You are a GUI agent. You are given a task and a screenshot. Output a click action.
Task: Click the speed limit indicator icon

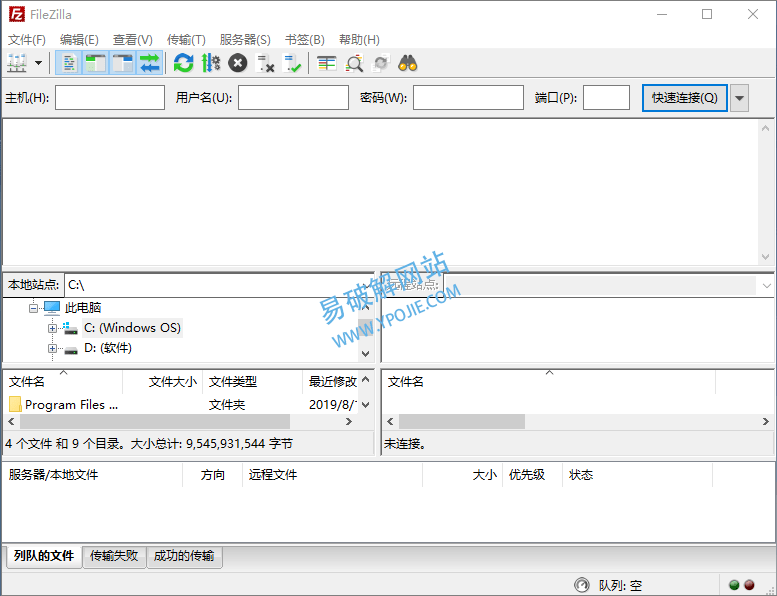(x=582, y=585)
